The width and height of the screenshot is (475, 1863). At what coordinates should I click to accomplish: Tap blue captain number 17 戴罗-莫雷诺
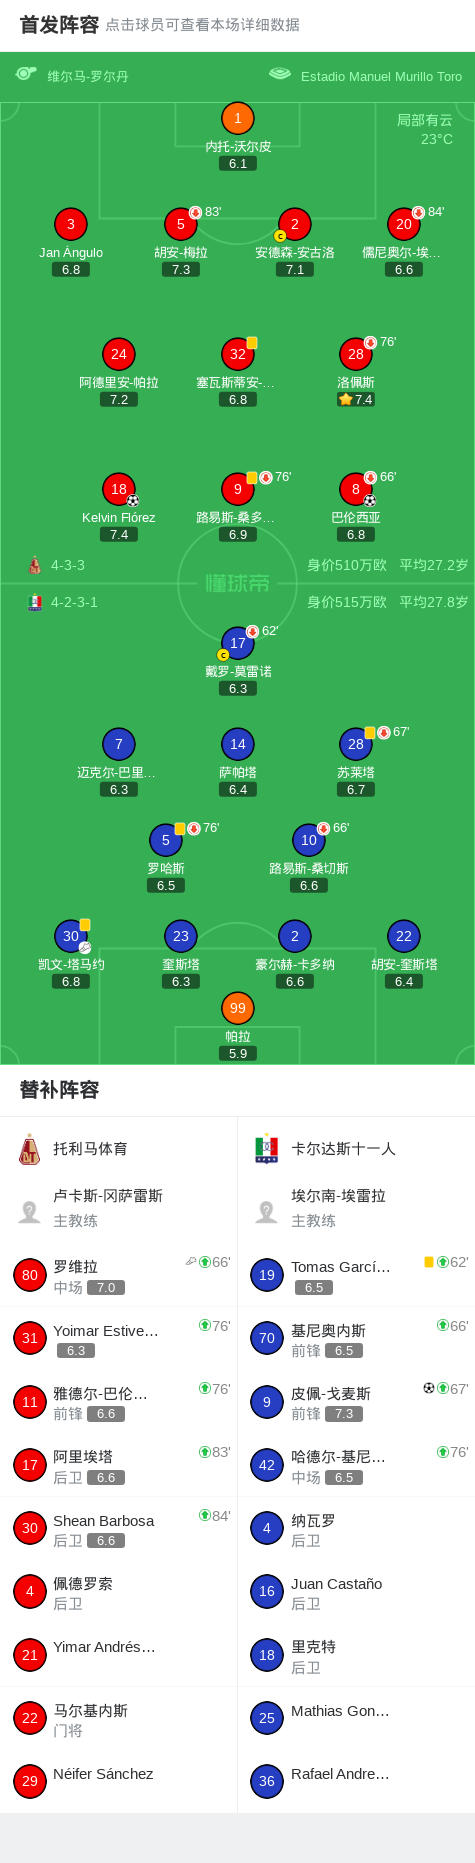238,643
